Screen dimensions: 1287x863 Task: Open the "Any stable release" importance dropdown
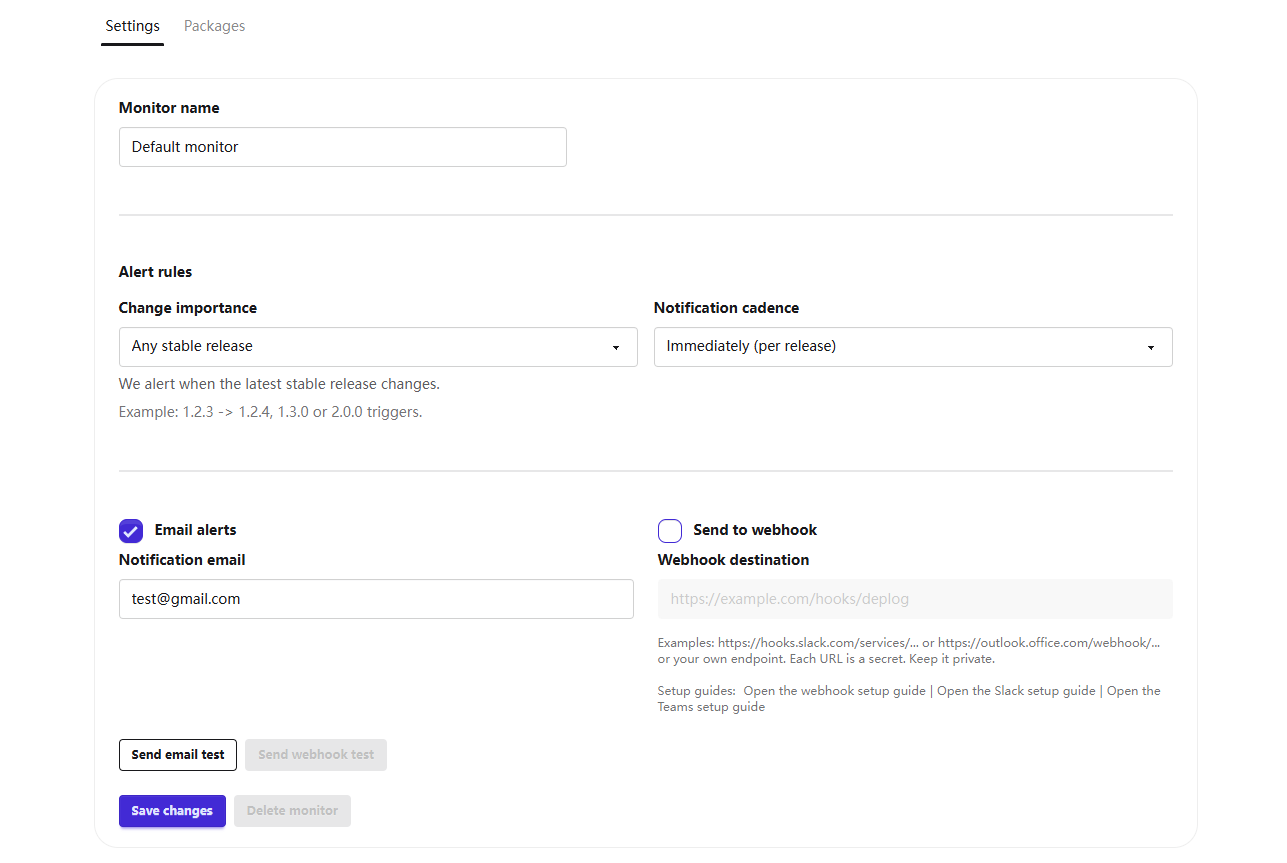pyautogui.click(x=377, y=347)
